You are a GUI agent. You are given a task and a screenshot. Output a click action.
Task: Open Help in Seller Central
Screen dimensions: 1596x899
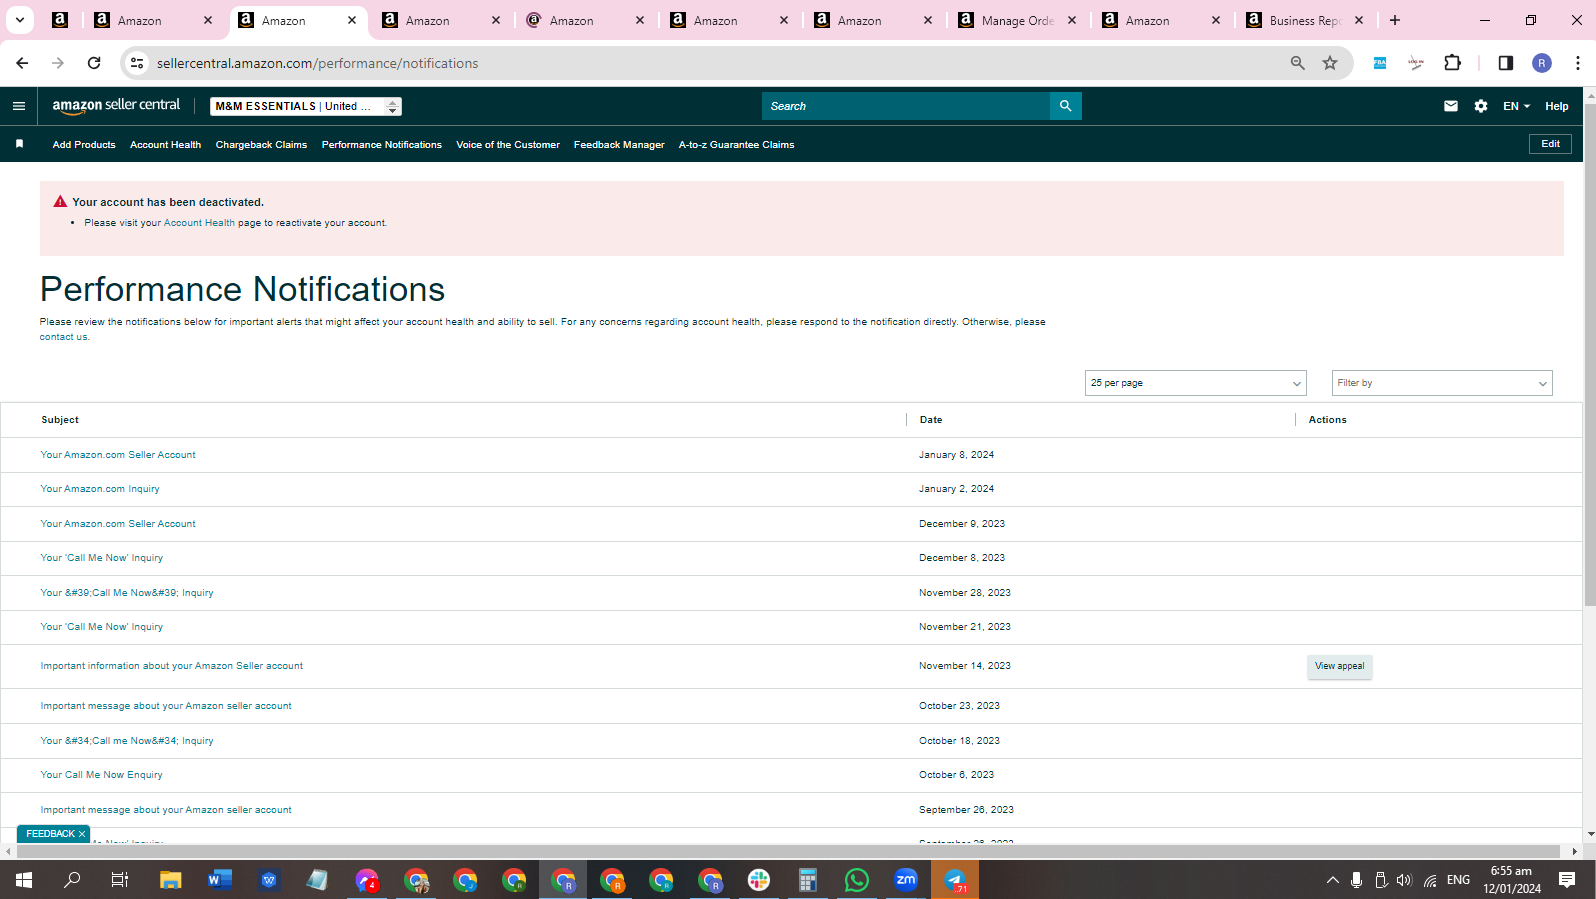pos(1556,106)
